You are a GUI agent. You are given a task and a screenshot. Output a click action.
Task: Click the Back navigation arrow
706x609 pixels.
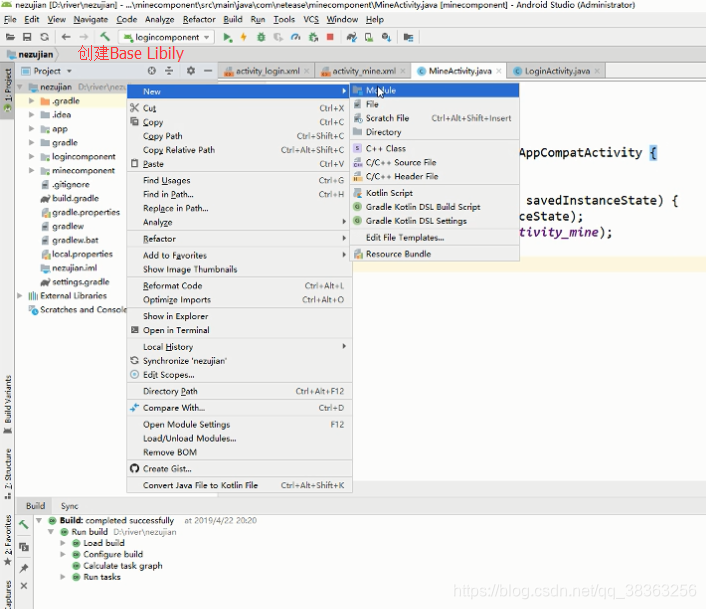pyautogui.click(x=66, y=37)
